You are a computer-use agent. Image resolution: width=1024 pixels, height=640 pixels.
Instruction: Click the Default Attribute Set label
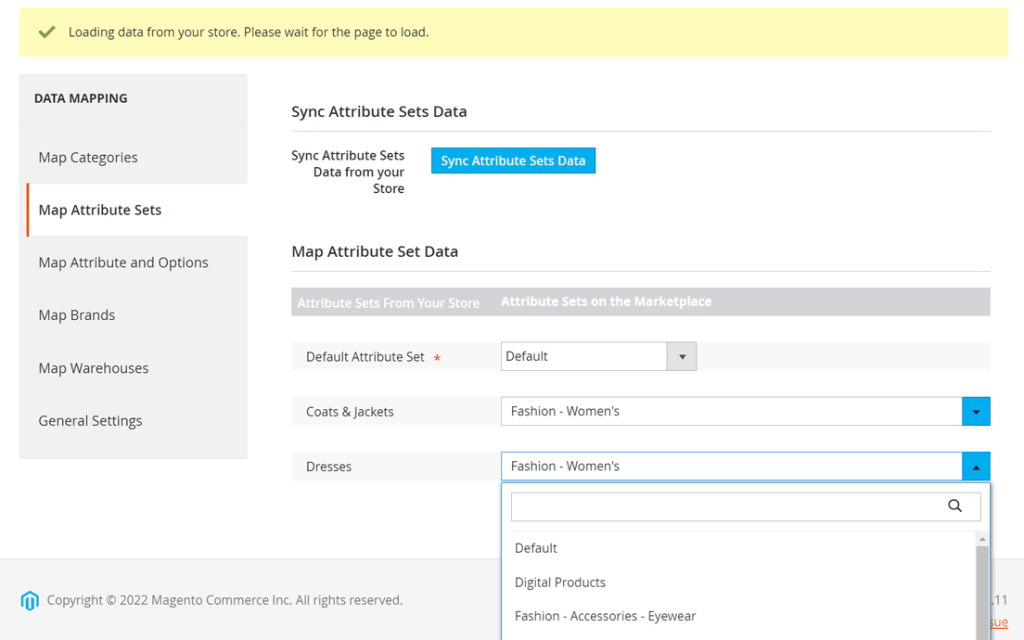tap(365, 357)
